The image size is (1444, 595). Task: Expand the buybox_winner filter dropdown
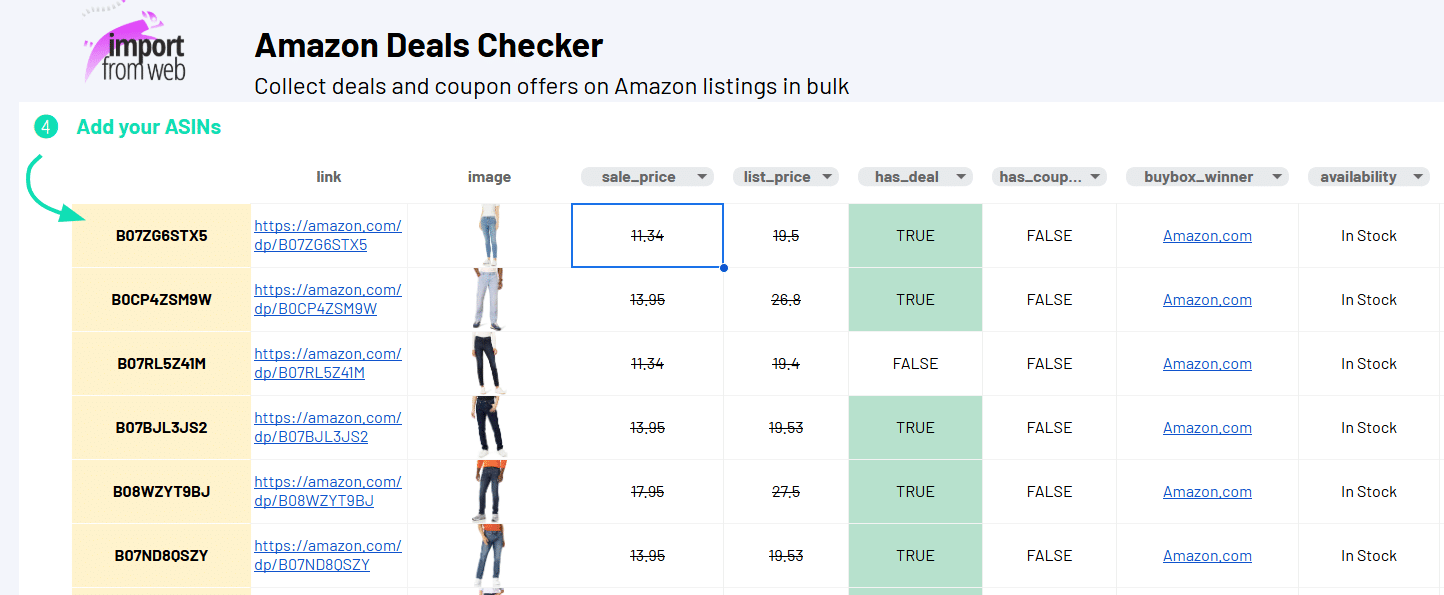(x=1277, y=177)
